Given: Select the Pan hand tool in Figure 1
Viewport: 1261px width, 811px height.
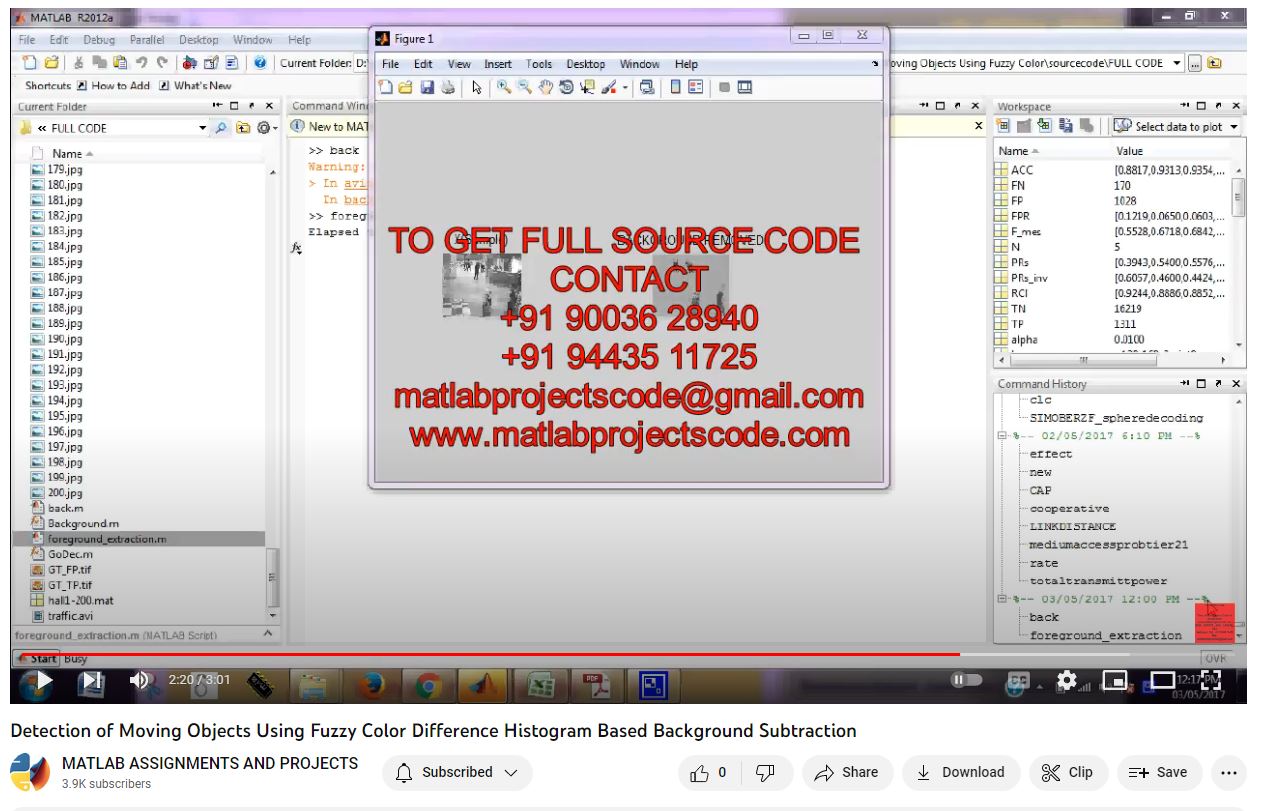Looking at the screenshot, I should (x=546, y=88).
